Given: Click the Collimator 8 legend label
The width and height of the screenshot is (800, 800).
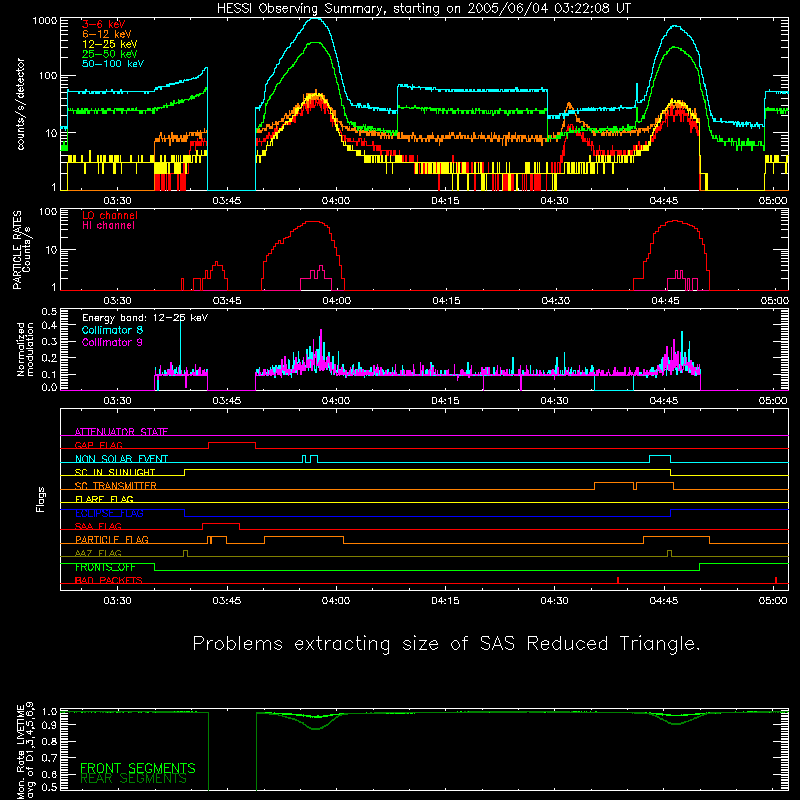Looking at the screenshot, I should pos(112,330).
